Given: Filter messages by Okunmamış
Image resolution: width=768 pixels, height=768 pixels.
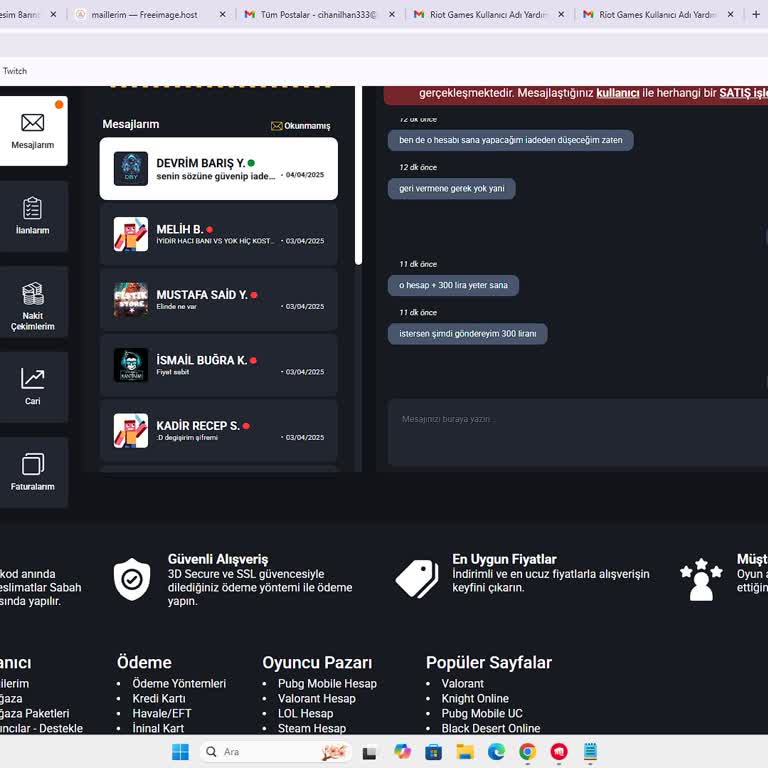Looking at the screenshot, I should tap(300, 126).
